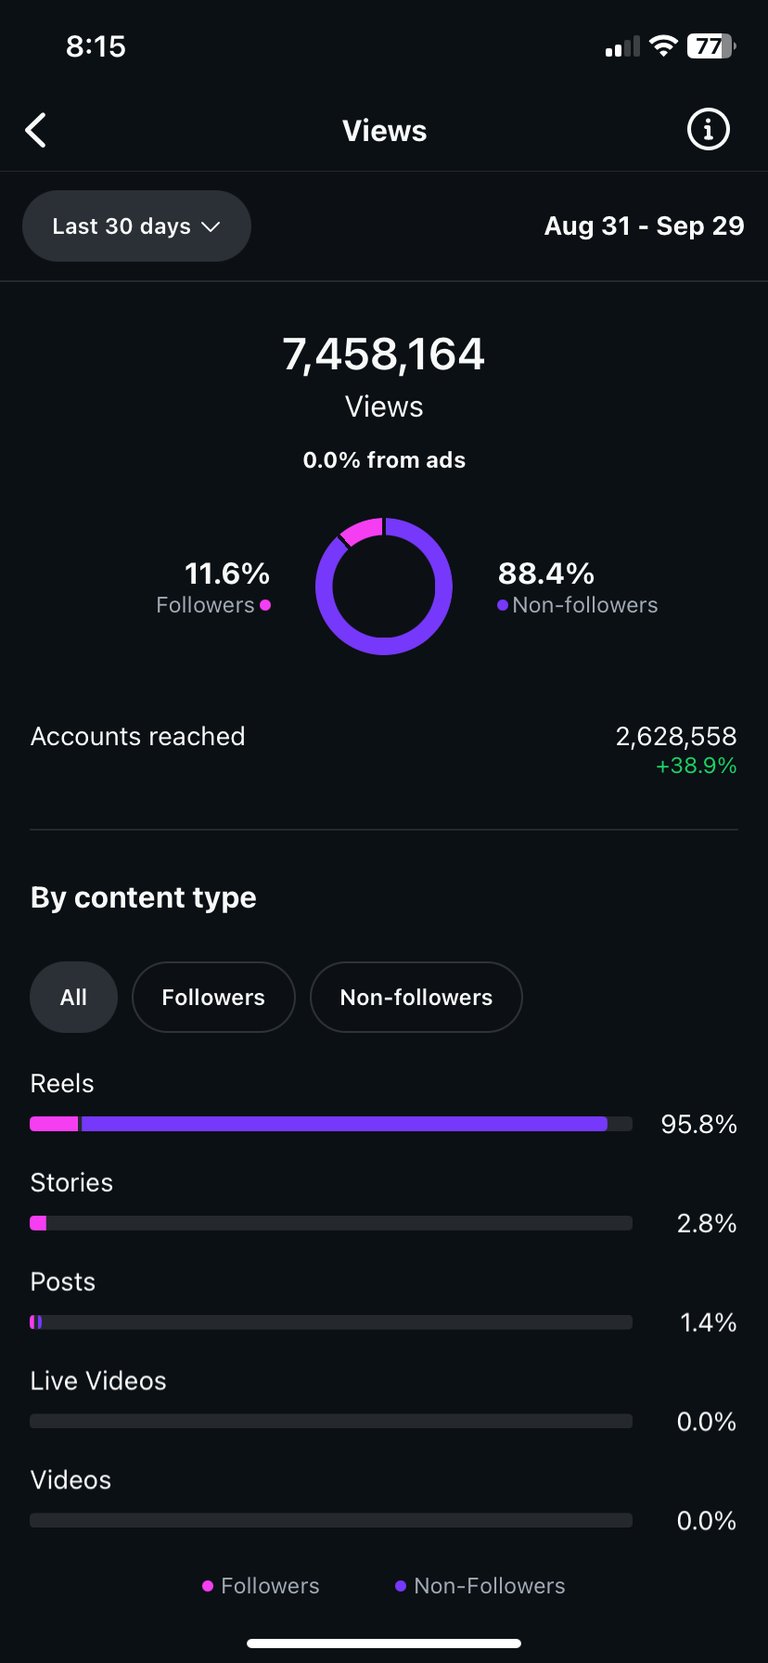Switch to the Followers filter tab
Screen dimensions: 768x1663
213,997
